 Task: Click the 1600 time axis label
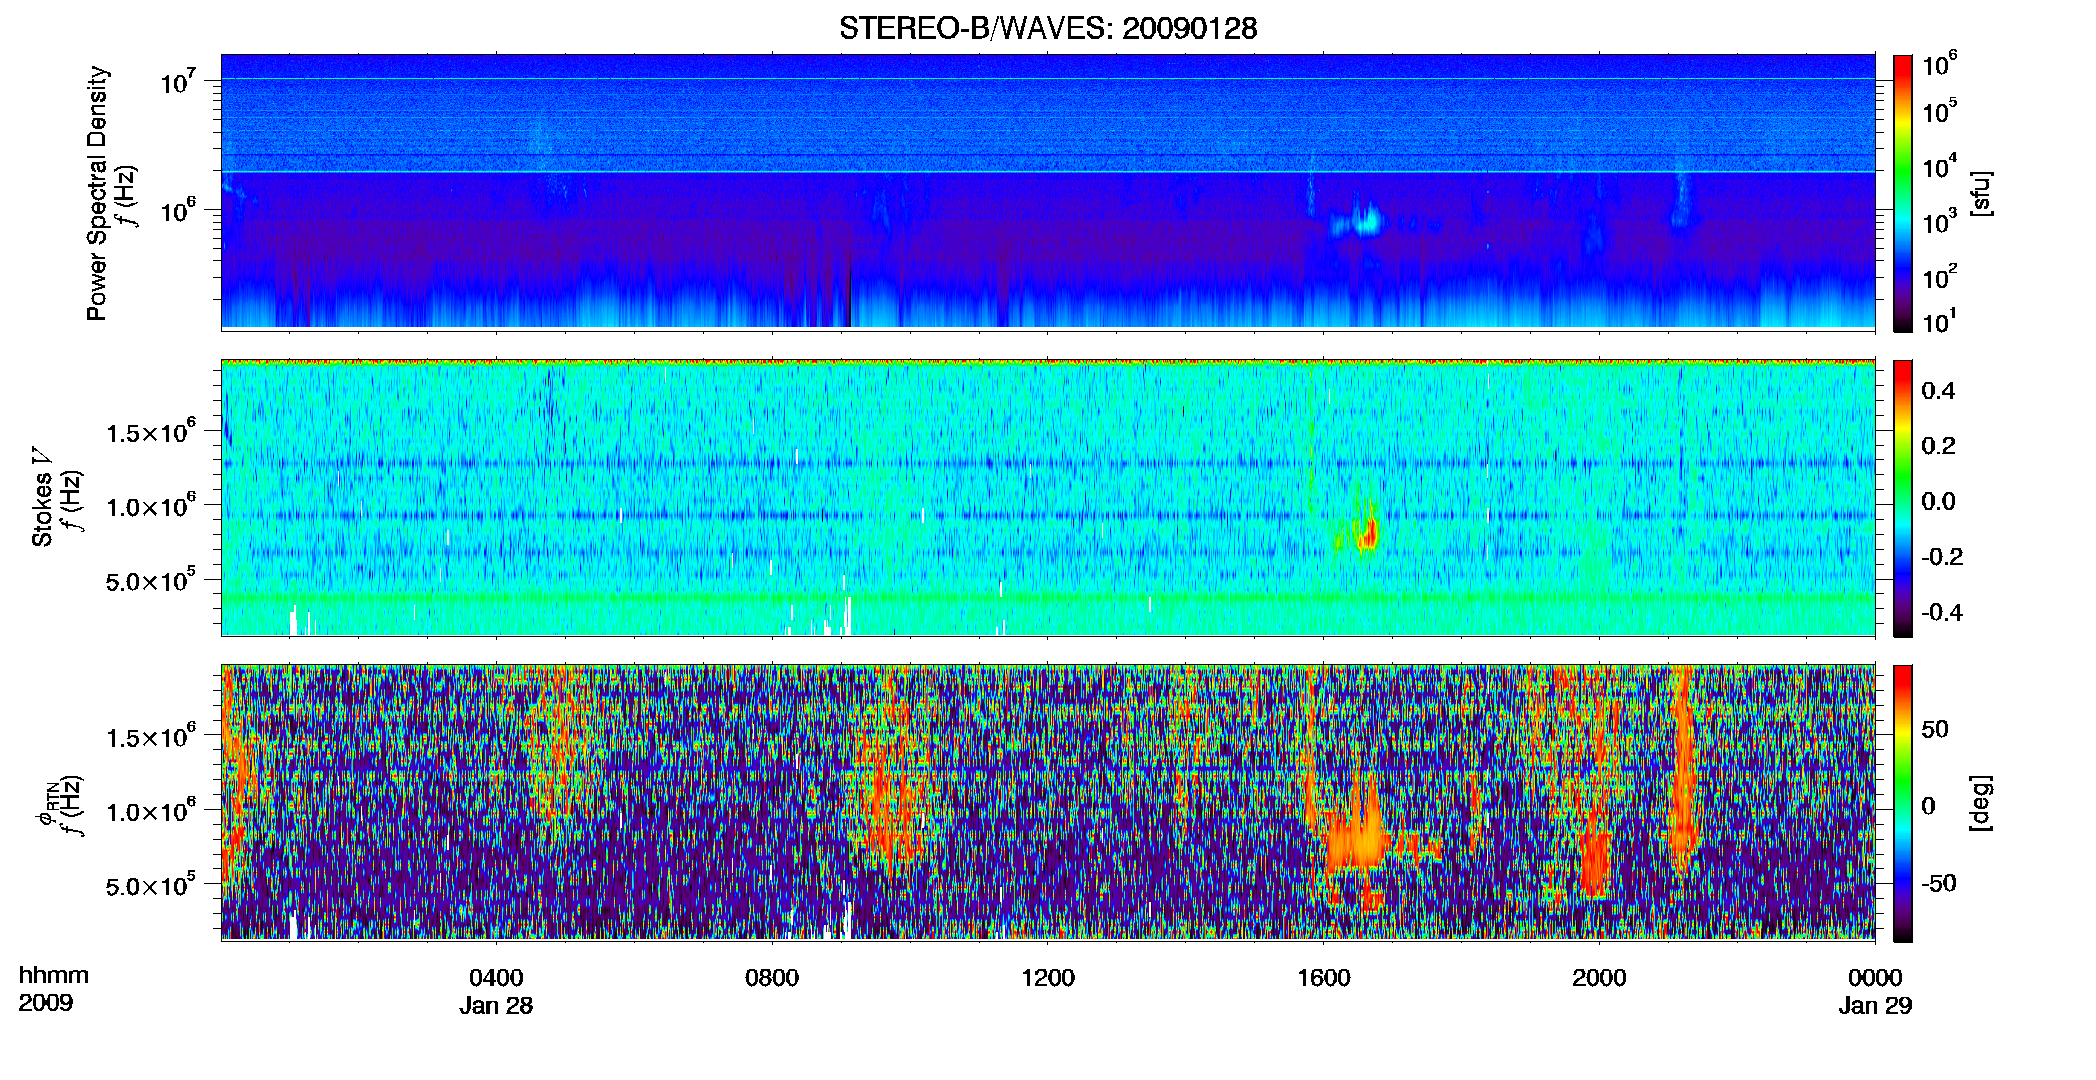[x=1324, y=978]
